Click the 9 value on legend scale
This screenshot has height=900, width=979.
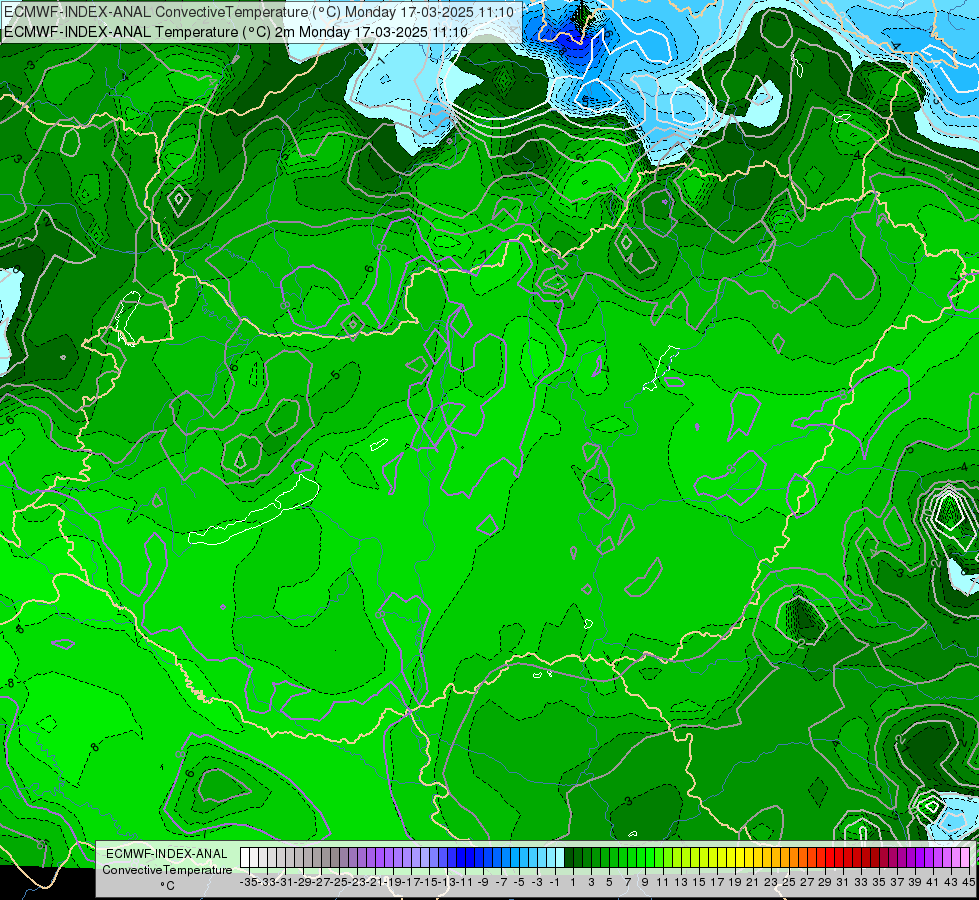click(x=644, y=882)
